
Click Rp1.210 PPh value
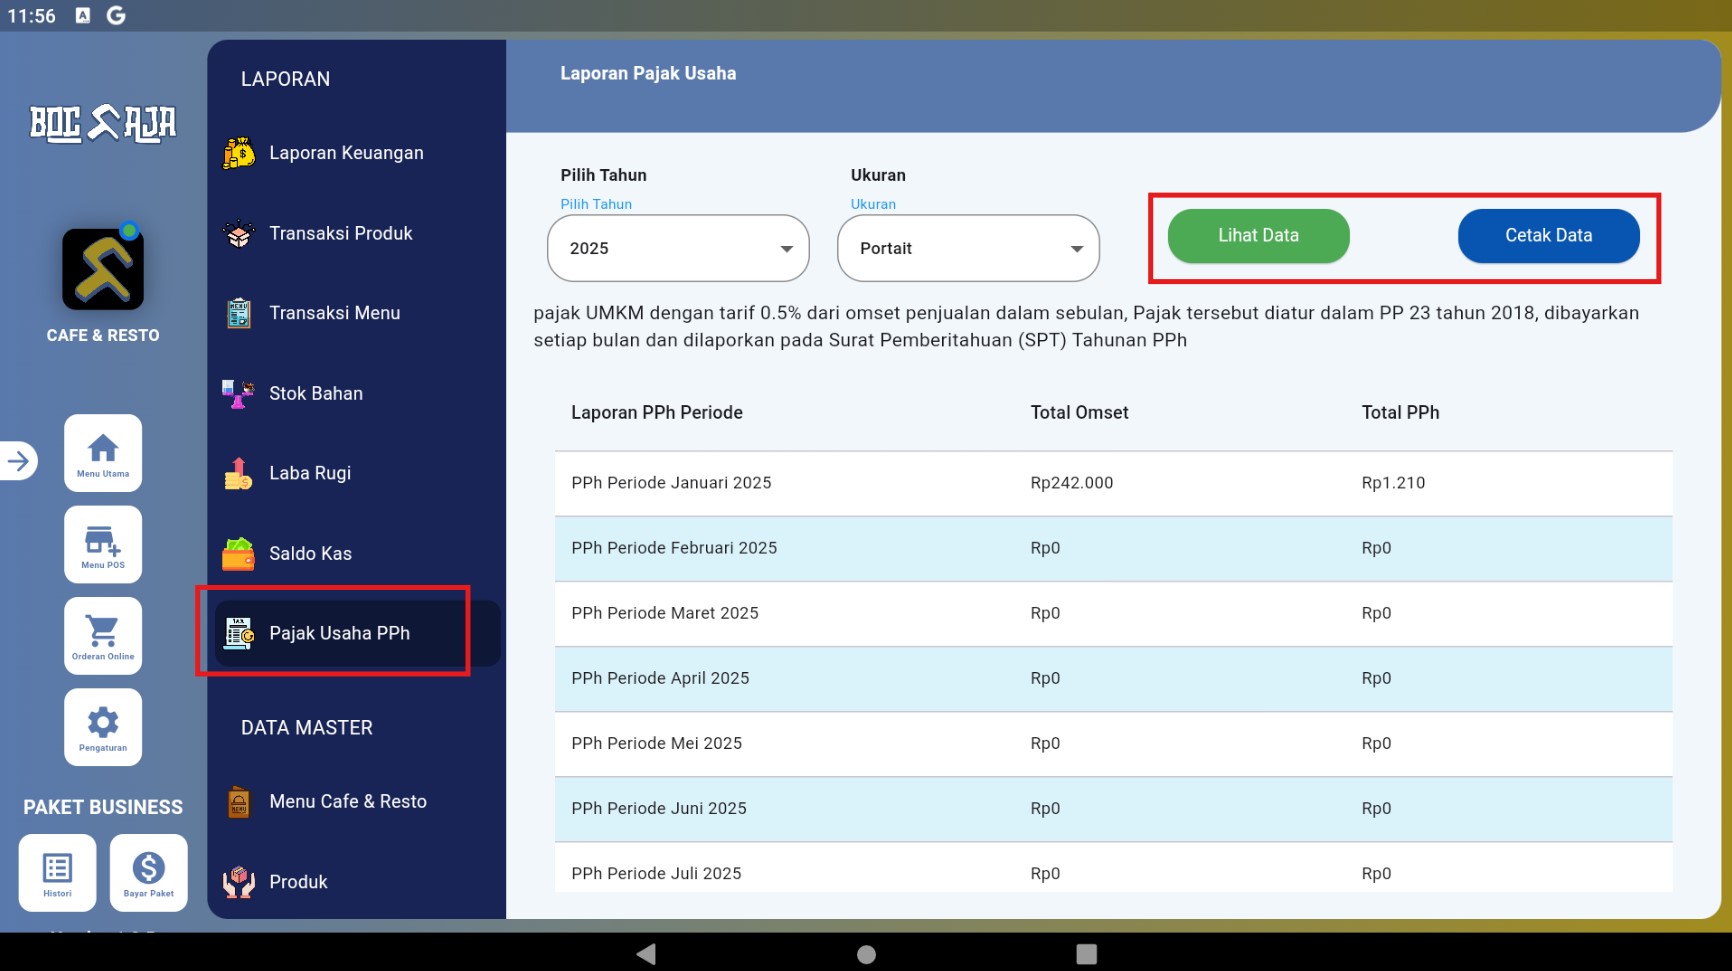pos(1393,483)
